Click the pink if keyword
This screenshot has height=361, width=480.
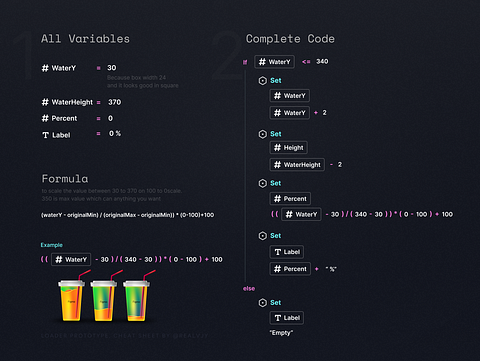[x=245, y=62]
